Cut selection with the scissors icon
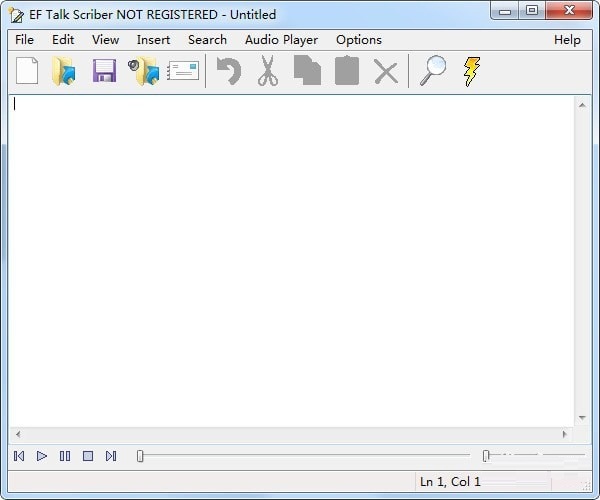Screen dimensions: 600x500 point(267,71)
